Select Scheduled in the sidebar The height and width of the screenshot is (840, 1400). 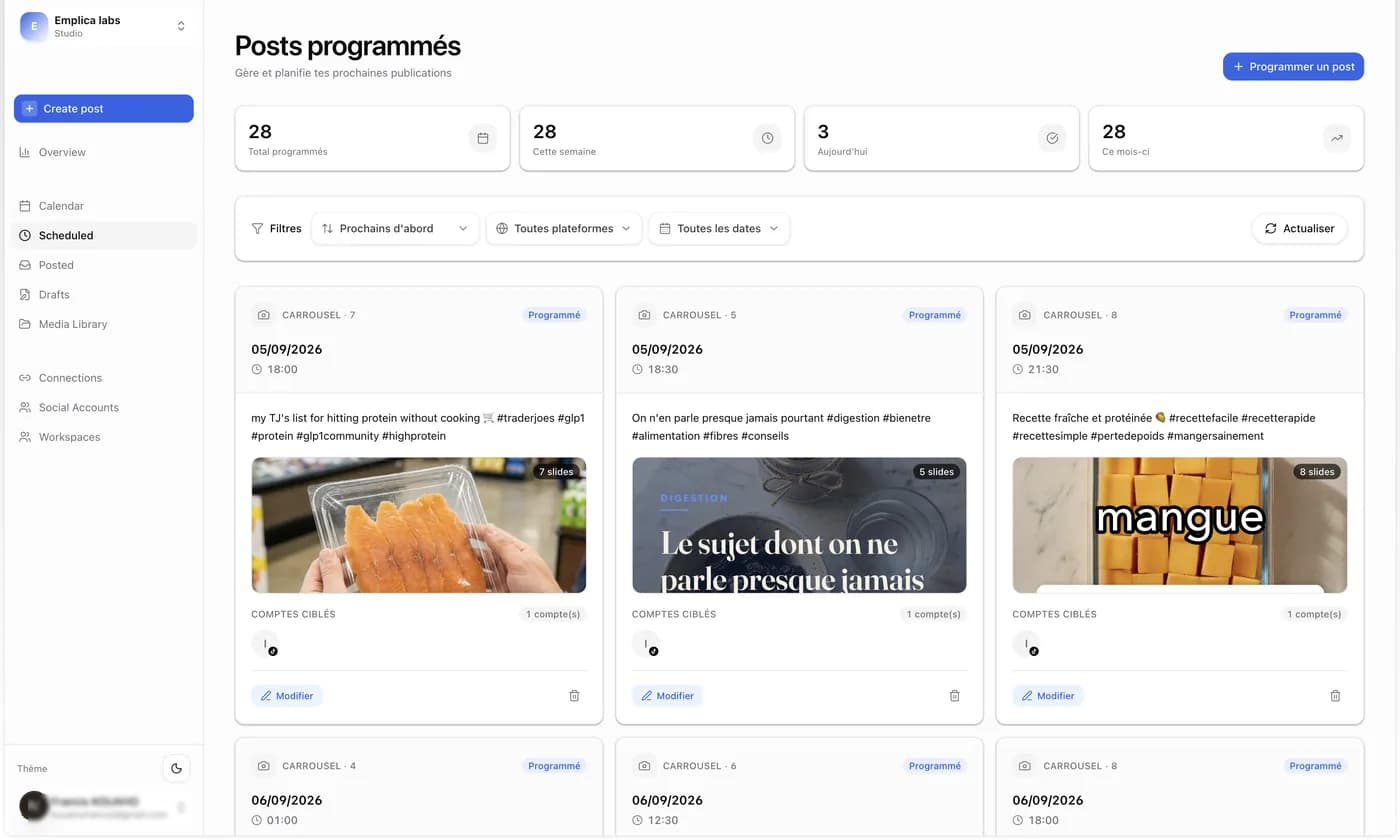(104, 235)
